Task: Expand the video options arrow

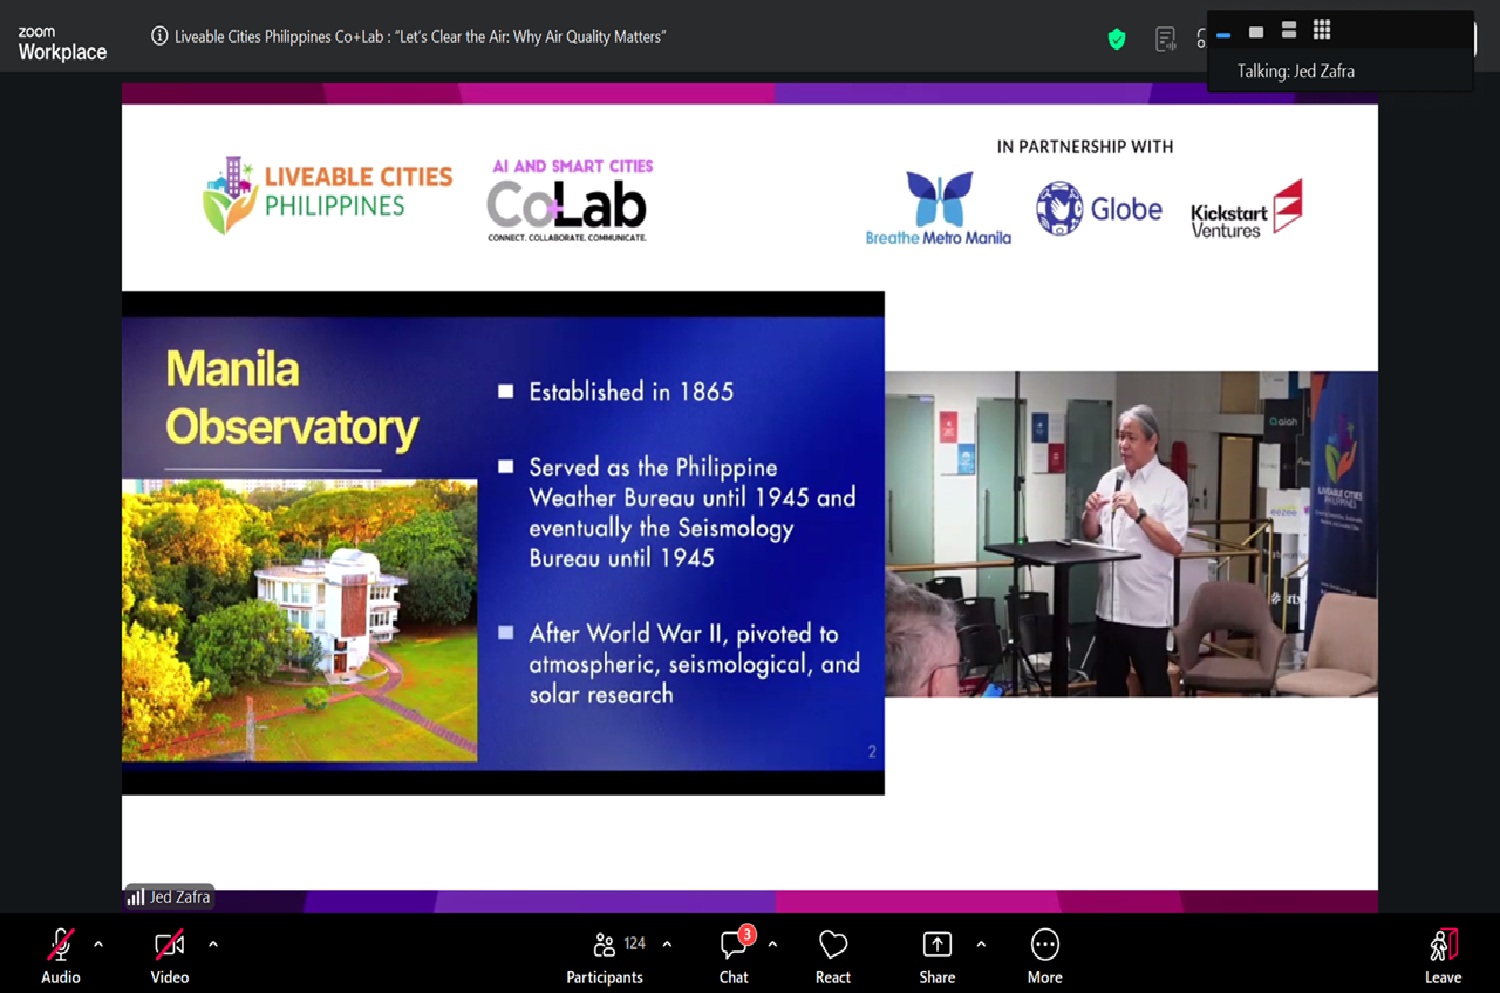Action: [213, 943]
